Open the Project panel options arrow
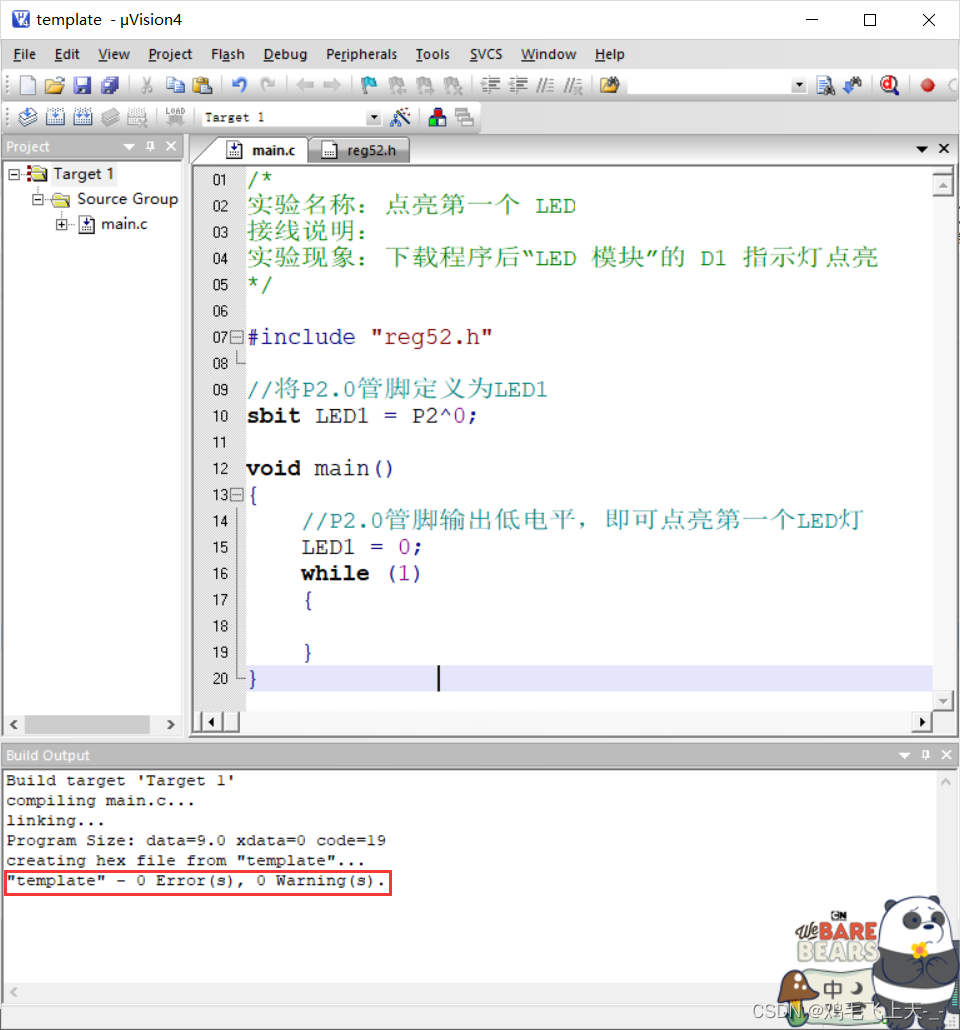This screenshot has height=1030, width=960. coord(129,146)
